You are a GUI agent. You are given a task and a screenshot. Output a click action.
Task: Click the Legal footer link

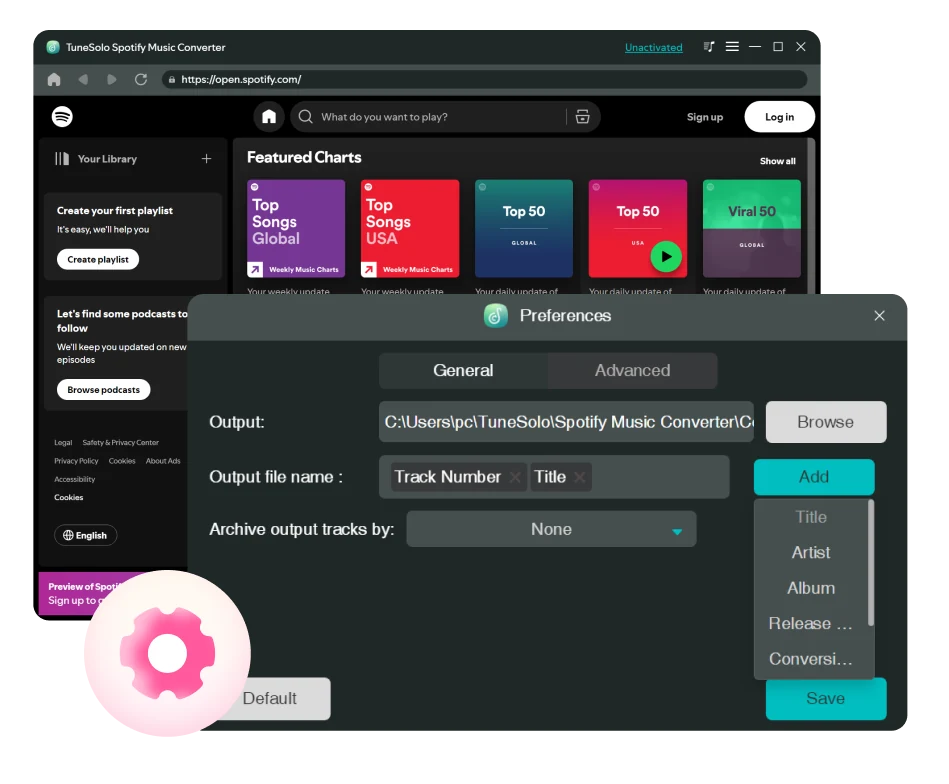tap(63, 443)
